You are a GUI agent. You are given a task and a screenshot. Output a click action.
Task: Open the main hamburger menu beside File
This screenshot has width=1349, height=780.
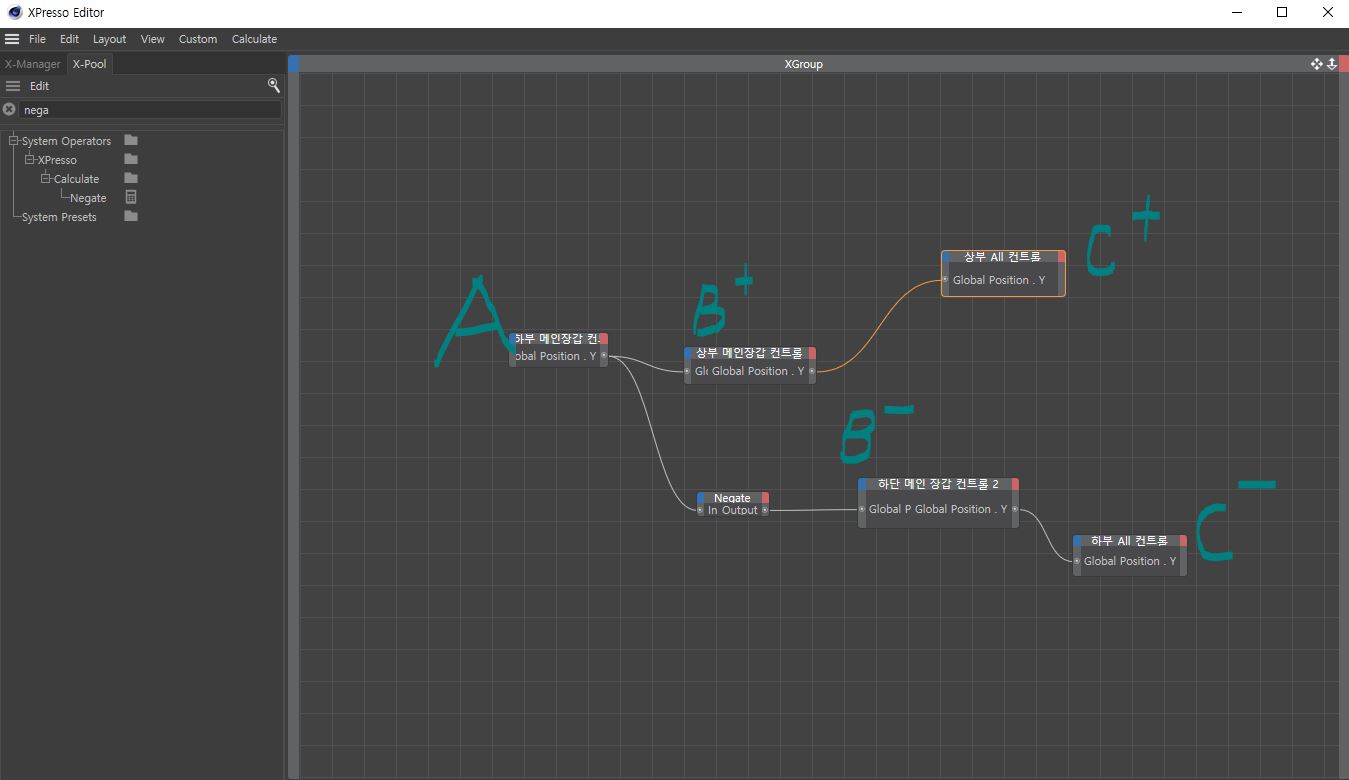pos(12,39)
